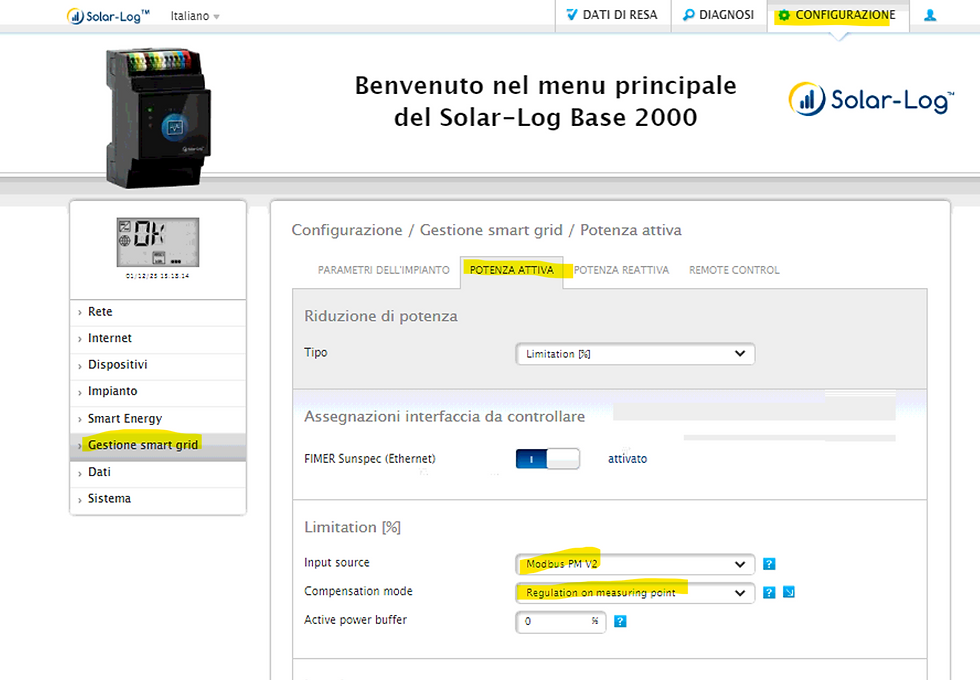Click the device LCD status display
Viewport: 980px width, 680px height.
[x=158, y=242]
